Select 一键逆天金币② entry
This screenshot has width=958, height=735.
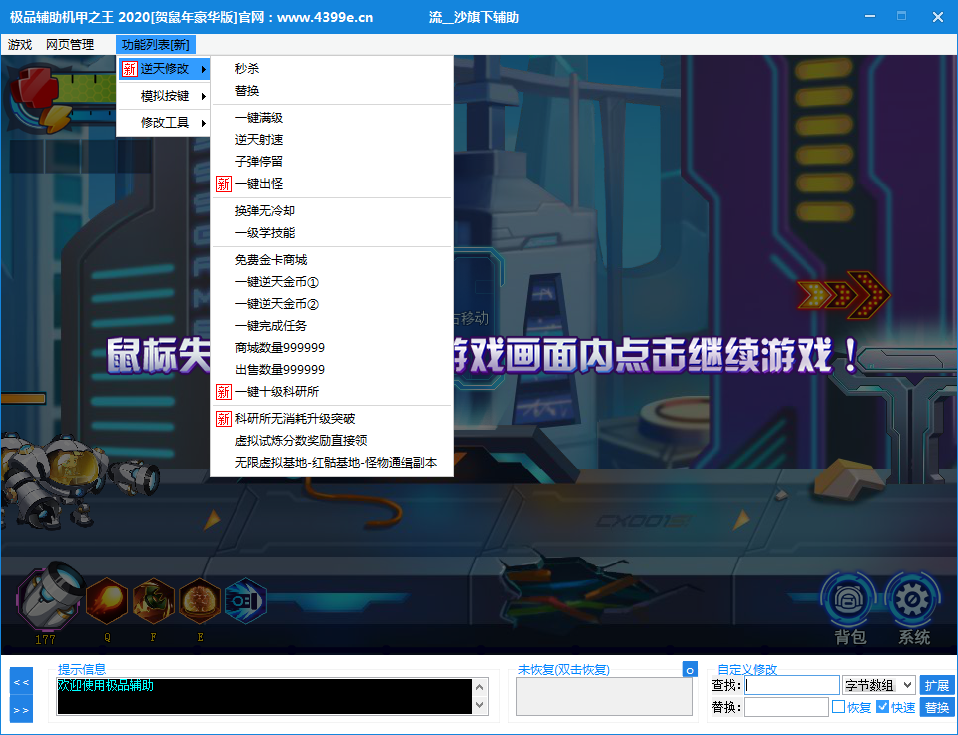pyautogui.click(x=332, y=304)
